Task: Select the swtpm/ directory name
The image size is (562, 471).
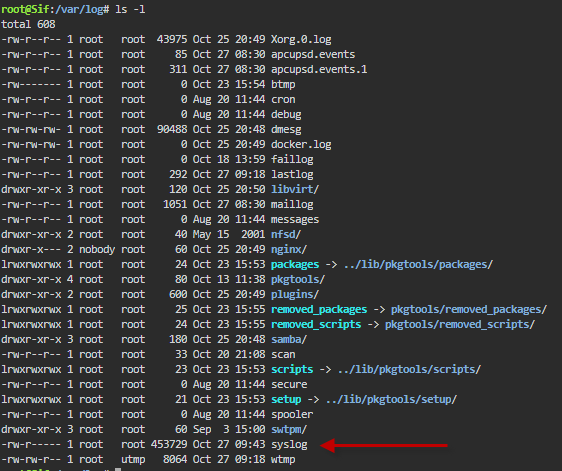Action: (289, 429)
